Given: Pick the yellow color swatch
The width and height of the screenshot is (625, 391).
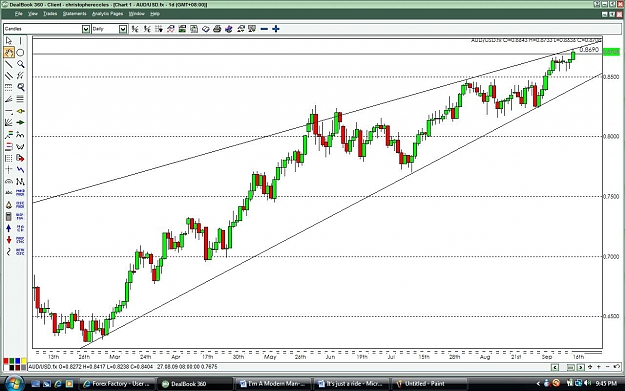Looking at the screenshot, I should (24, 361).
